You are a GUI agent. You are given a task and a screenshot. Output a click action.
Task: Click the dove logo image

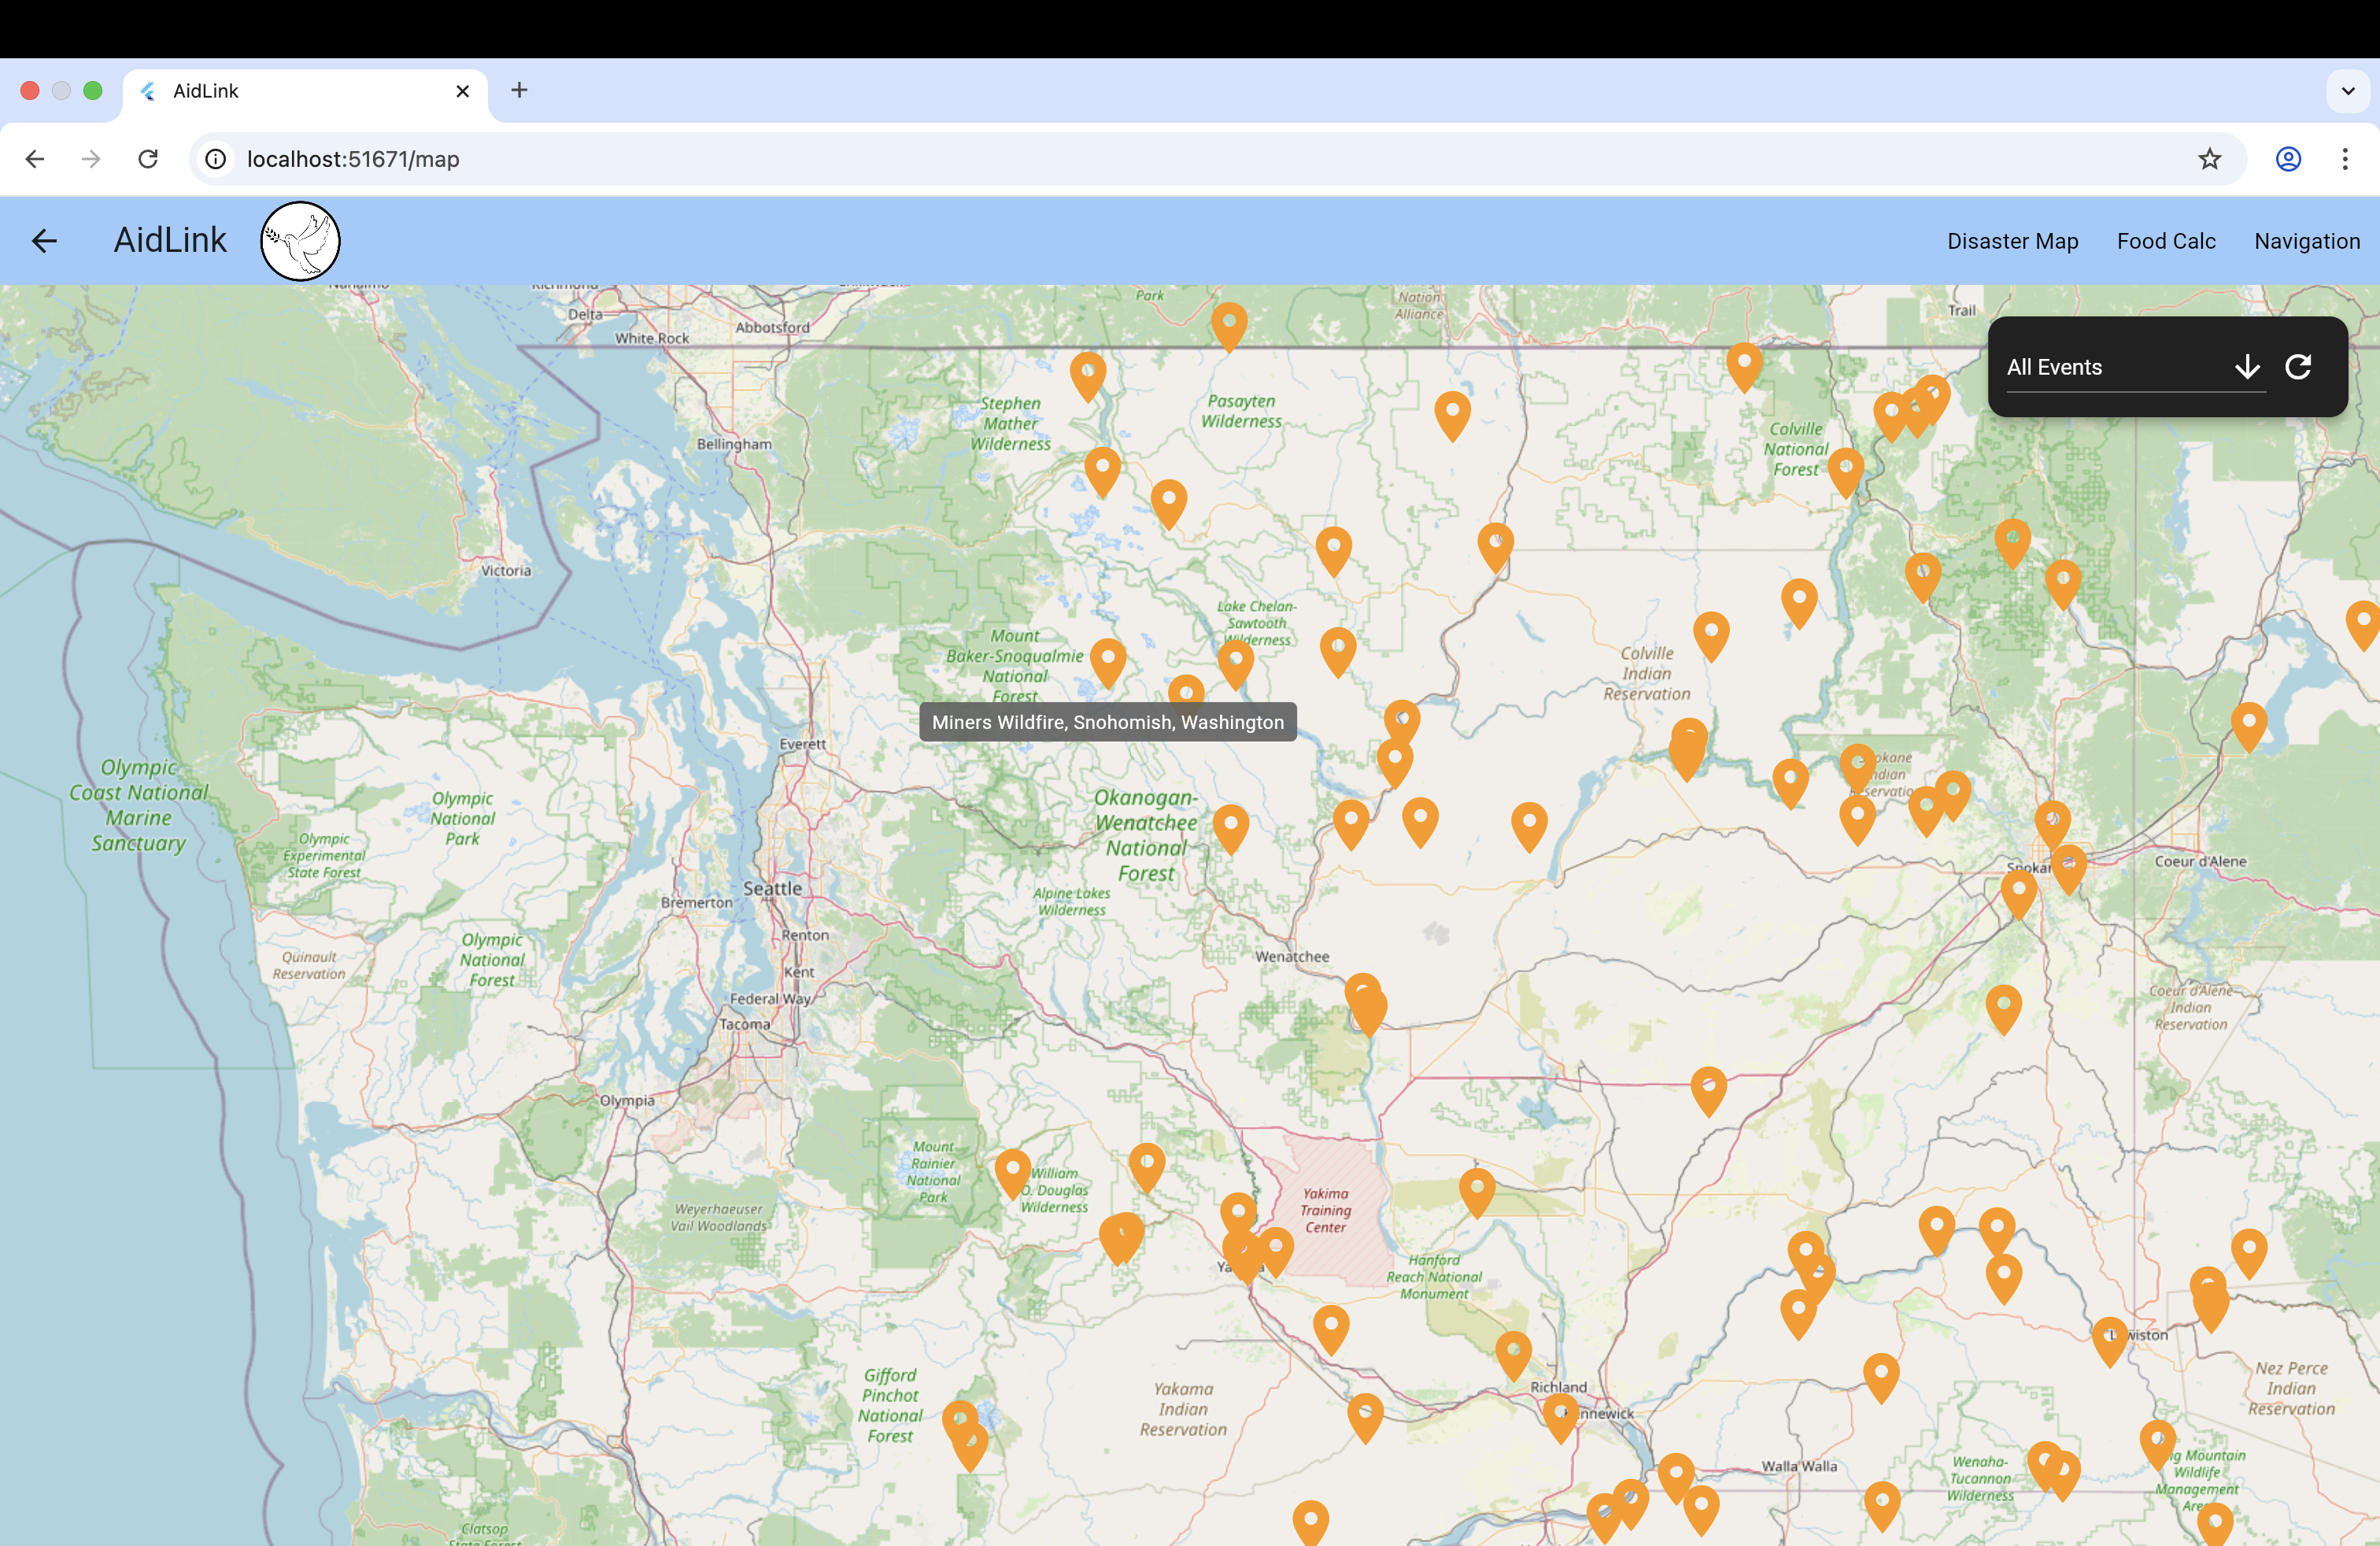300,241
